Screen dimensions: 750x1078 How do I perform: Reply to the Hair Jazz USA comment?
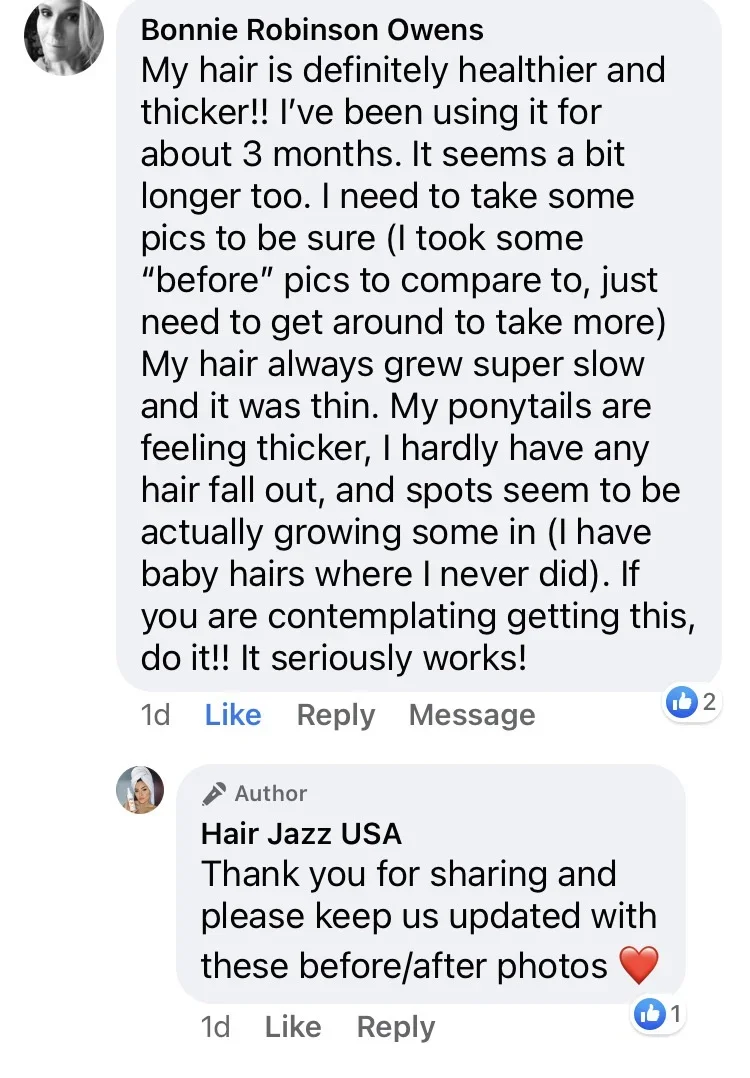[396, 1027]
